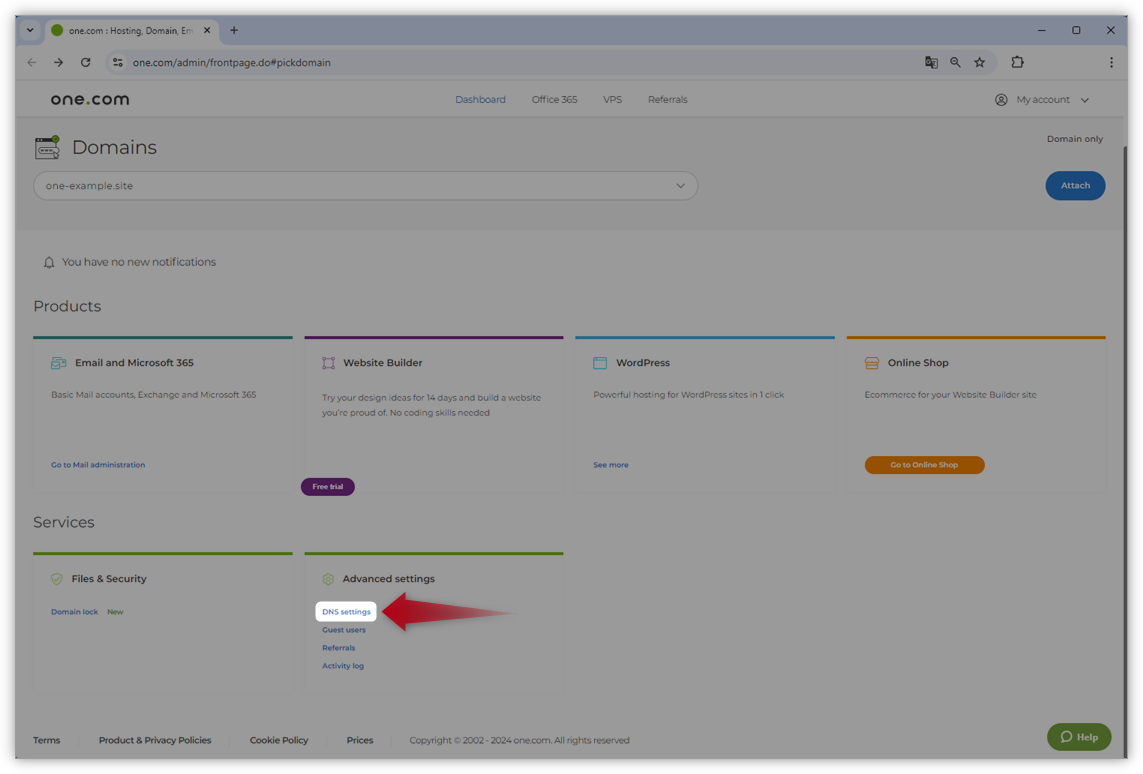
Task: Open the browser extensions puzzle icon
Action: point(1017,62)
